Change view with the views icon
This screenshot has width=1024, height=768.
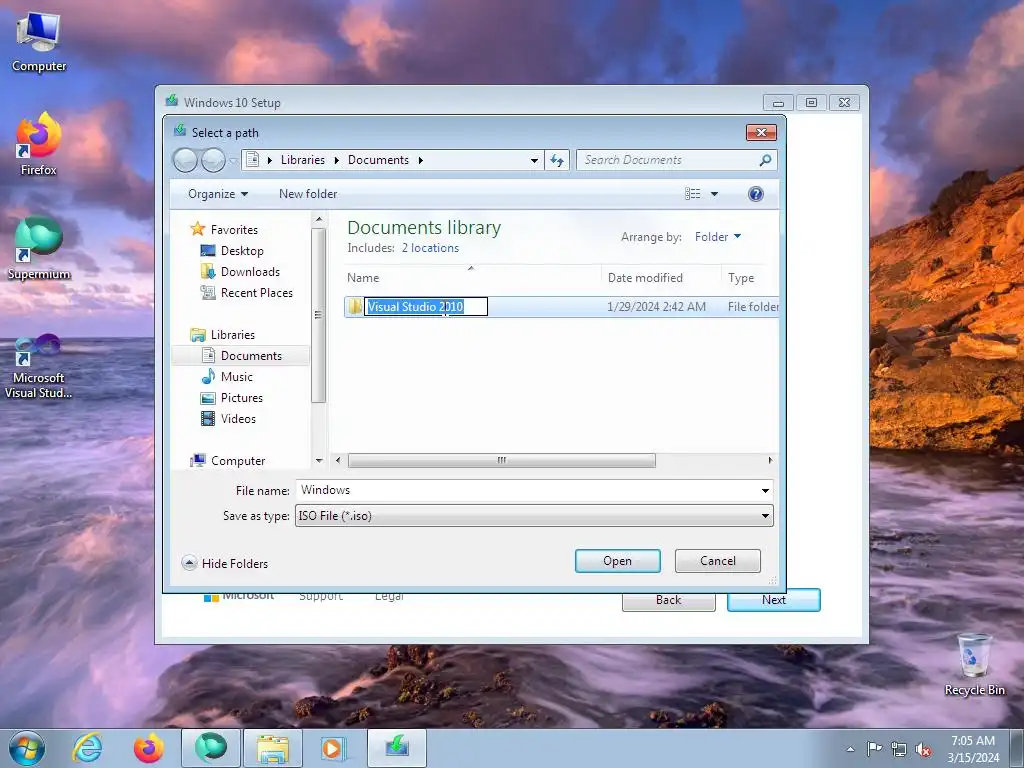(692, 194)
